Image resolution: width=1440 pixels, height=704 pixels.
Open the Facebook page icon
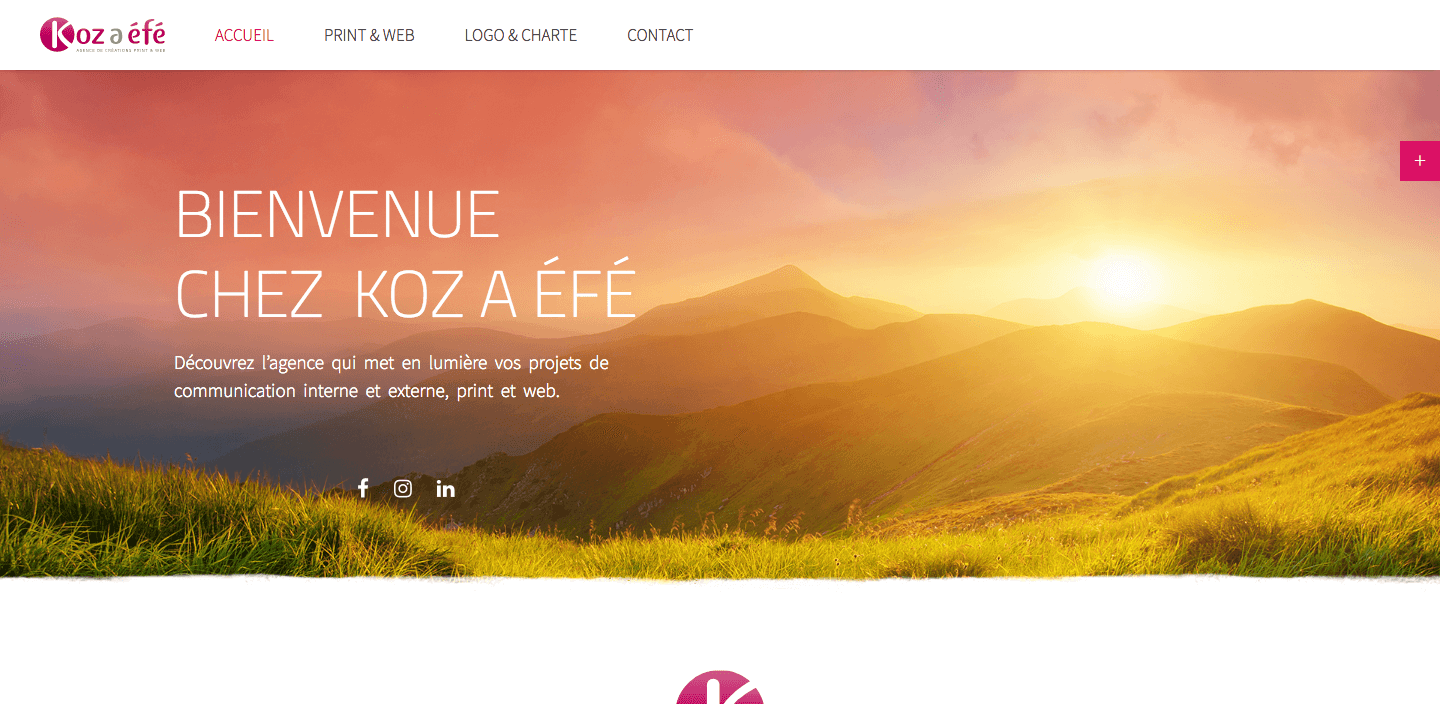coord(363,488)
